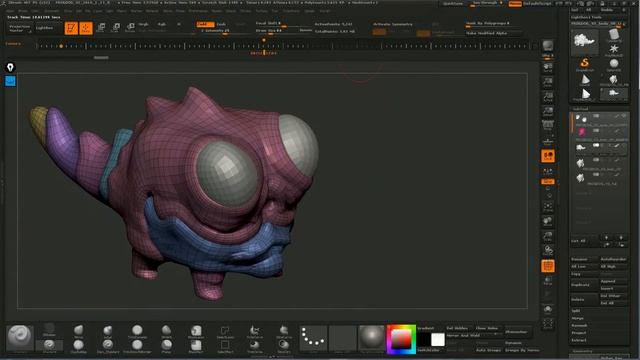Select the ClayBuildup brush

click(78, 346)
